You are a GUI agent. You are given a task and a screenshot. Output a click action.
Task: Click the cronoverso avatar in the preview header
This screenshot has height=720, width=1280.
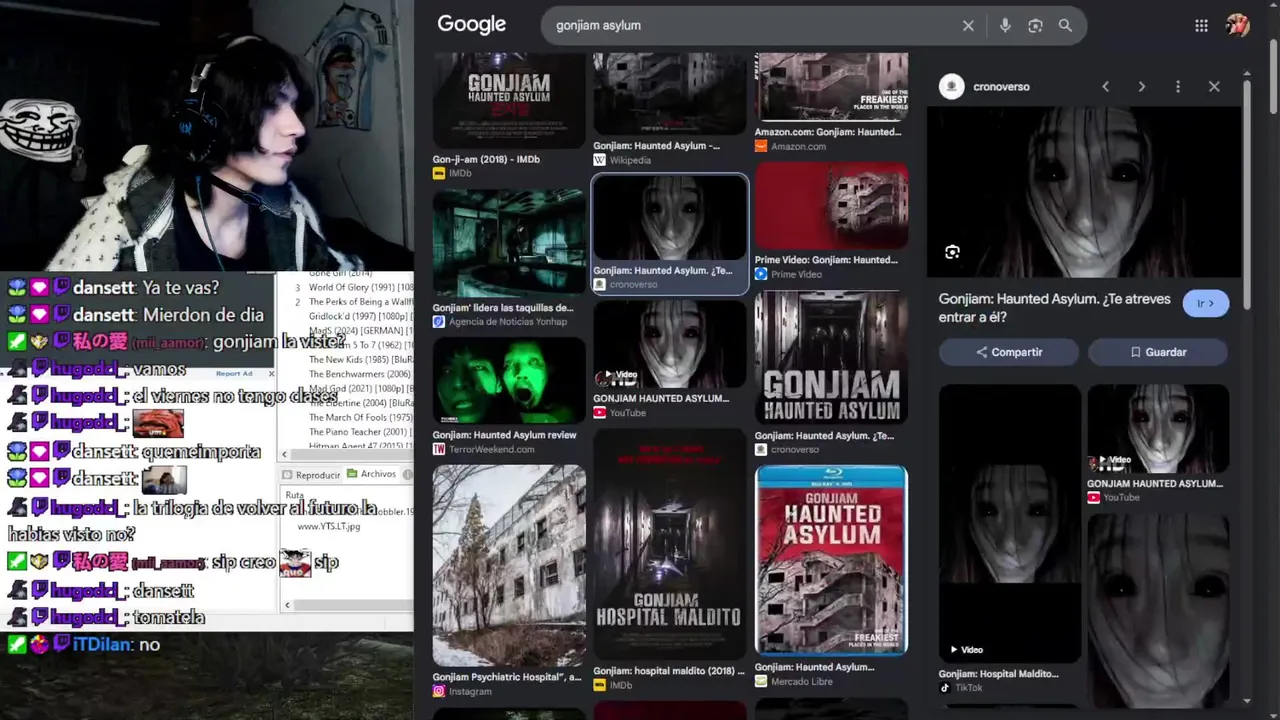point(951,87)
